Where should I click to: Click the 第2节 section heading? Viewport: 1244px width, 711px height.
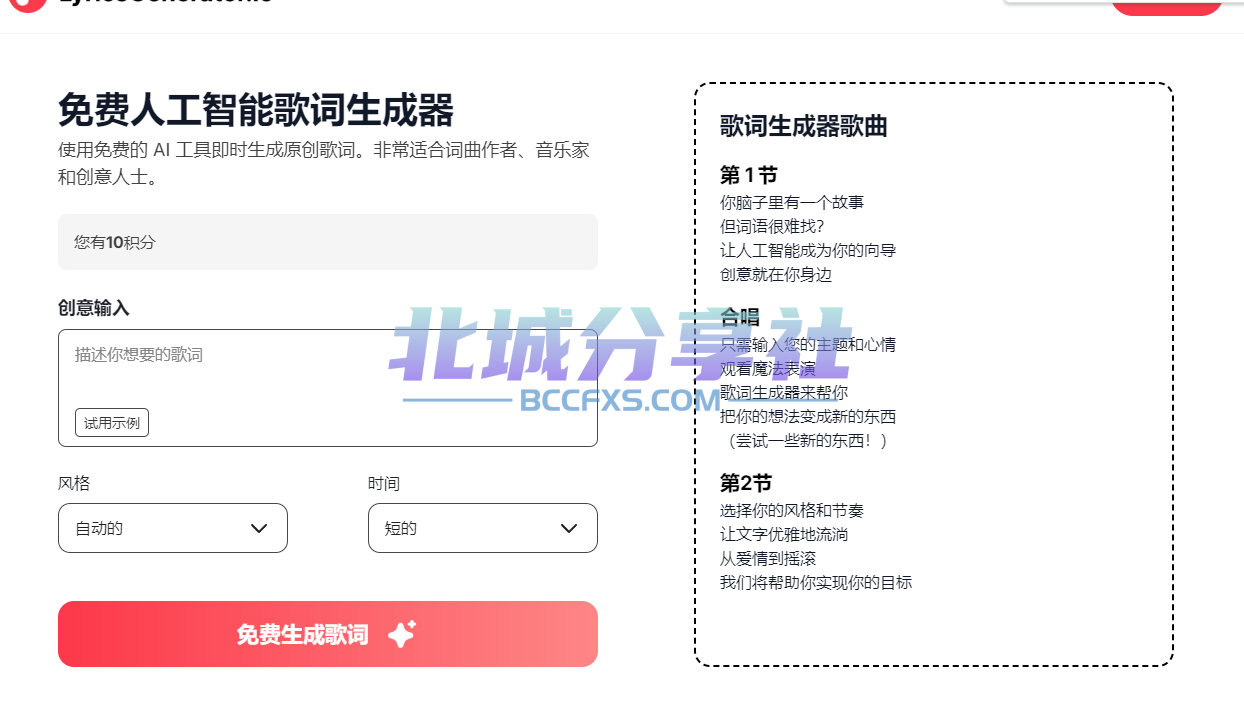(746, 483)
